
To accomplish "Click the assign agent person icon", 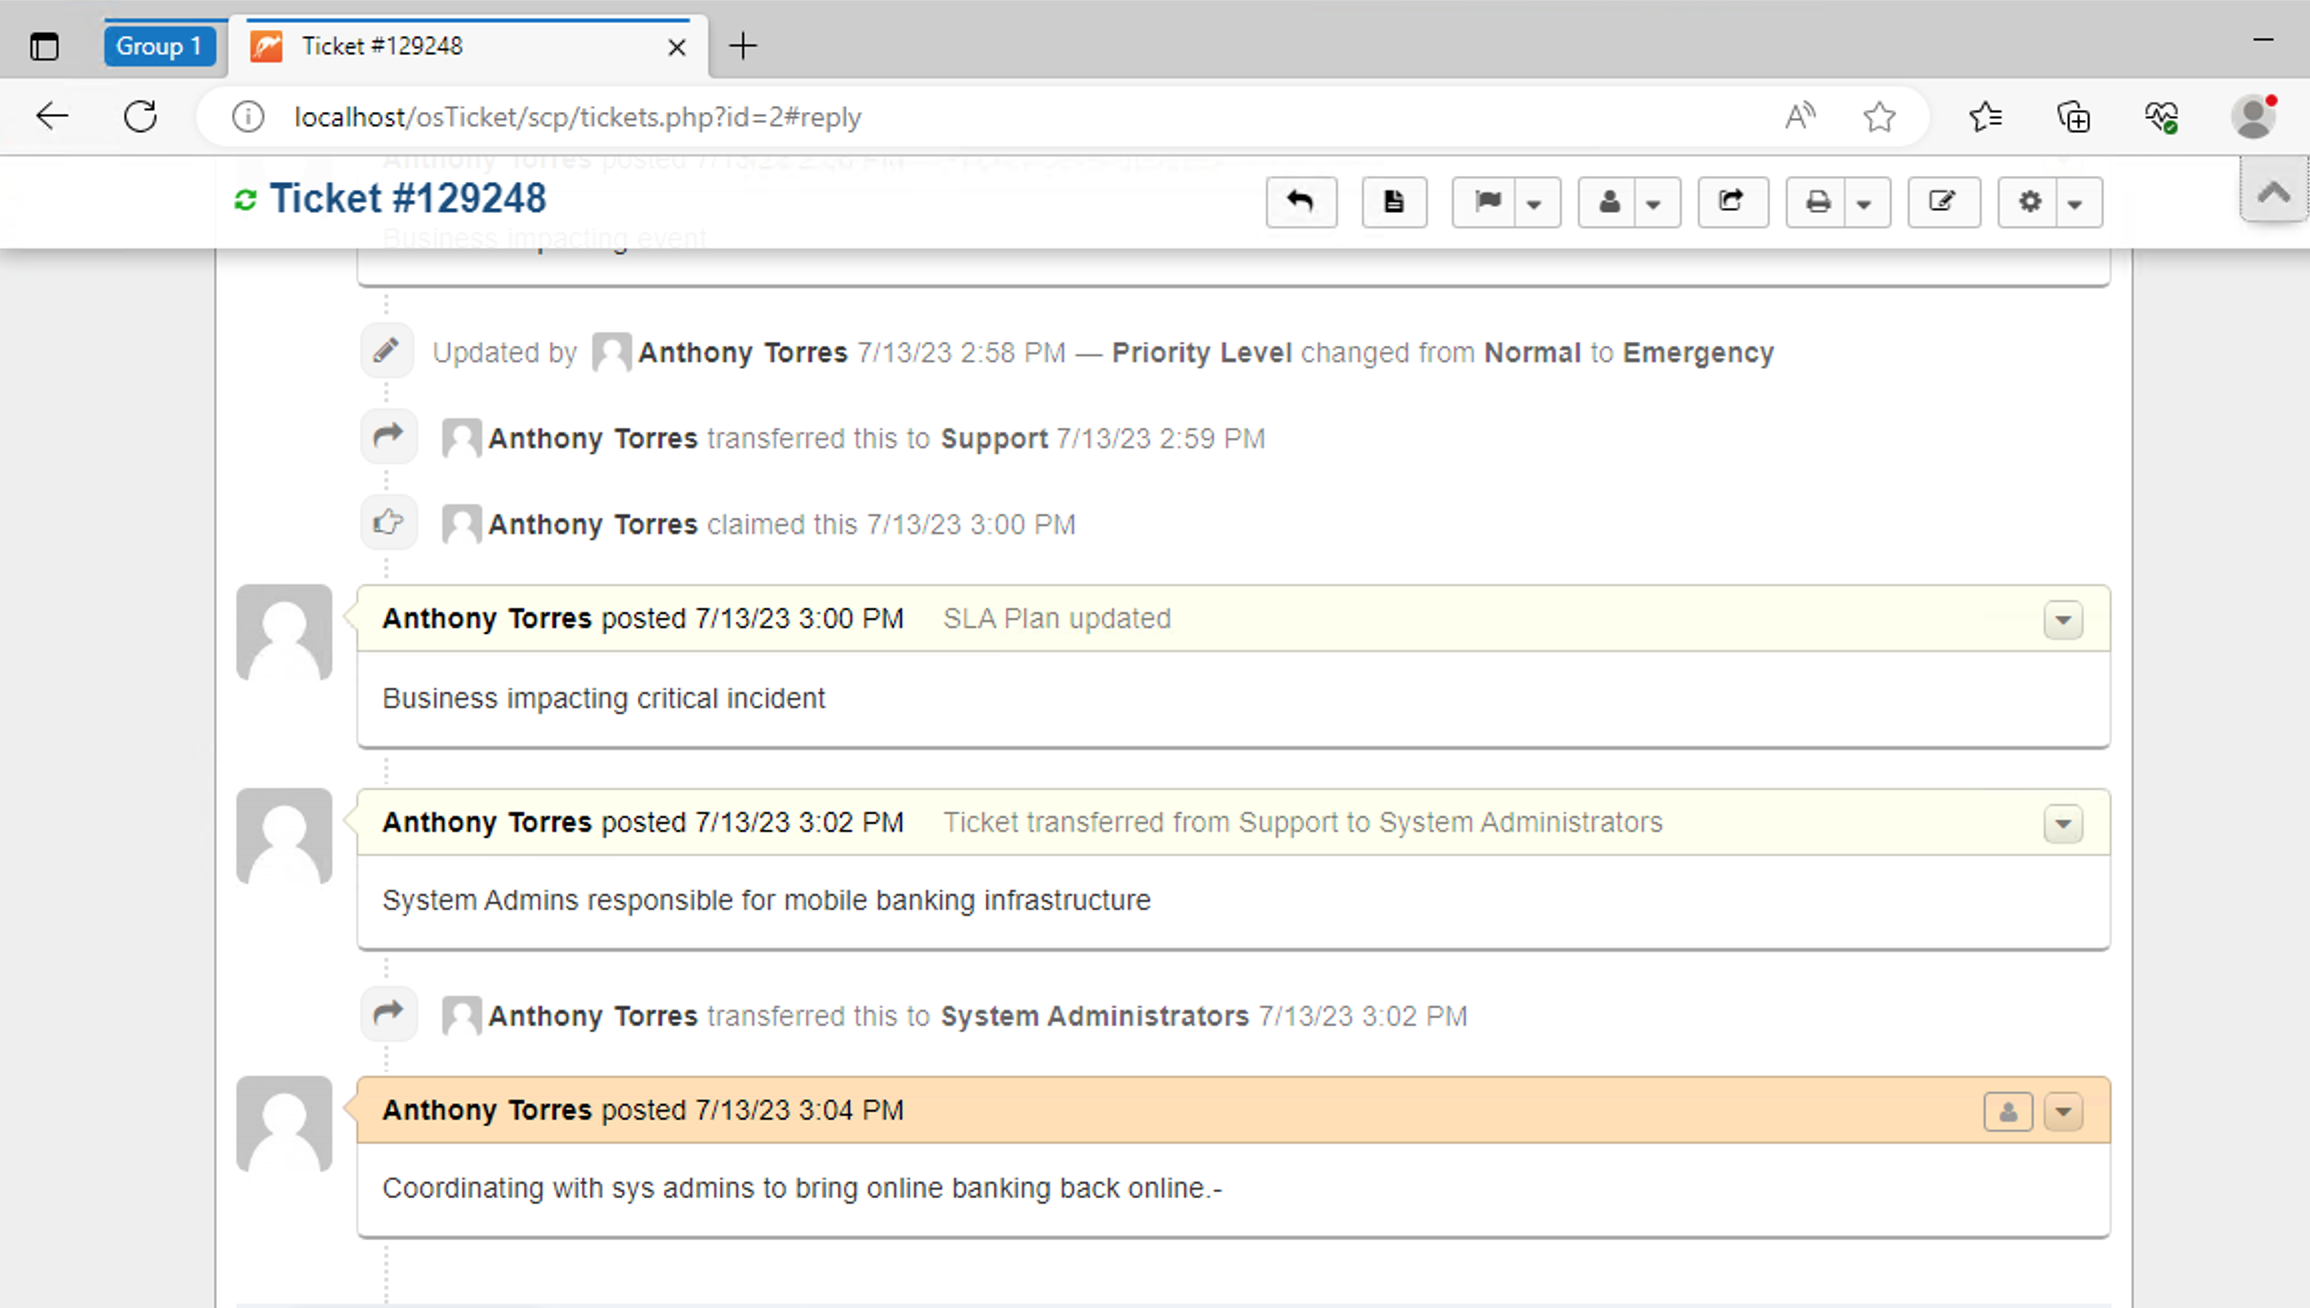I will coord(1608,202).
